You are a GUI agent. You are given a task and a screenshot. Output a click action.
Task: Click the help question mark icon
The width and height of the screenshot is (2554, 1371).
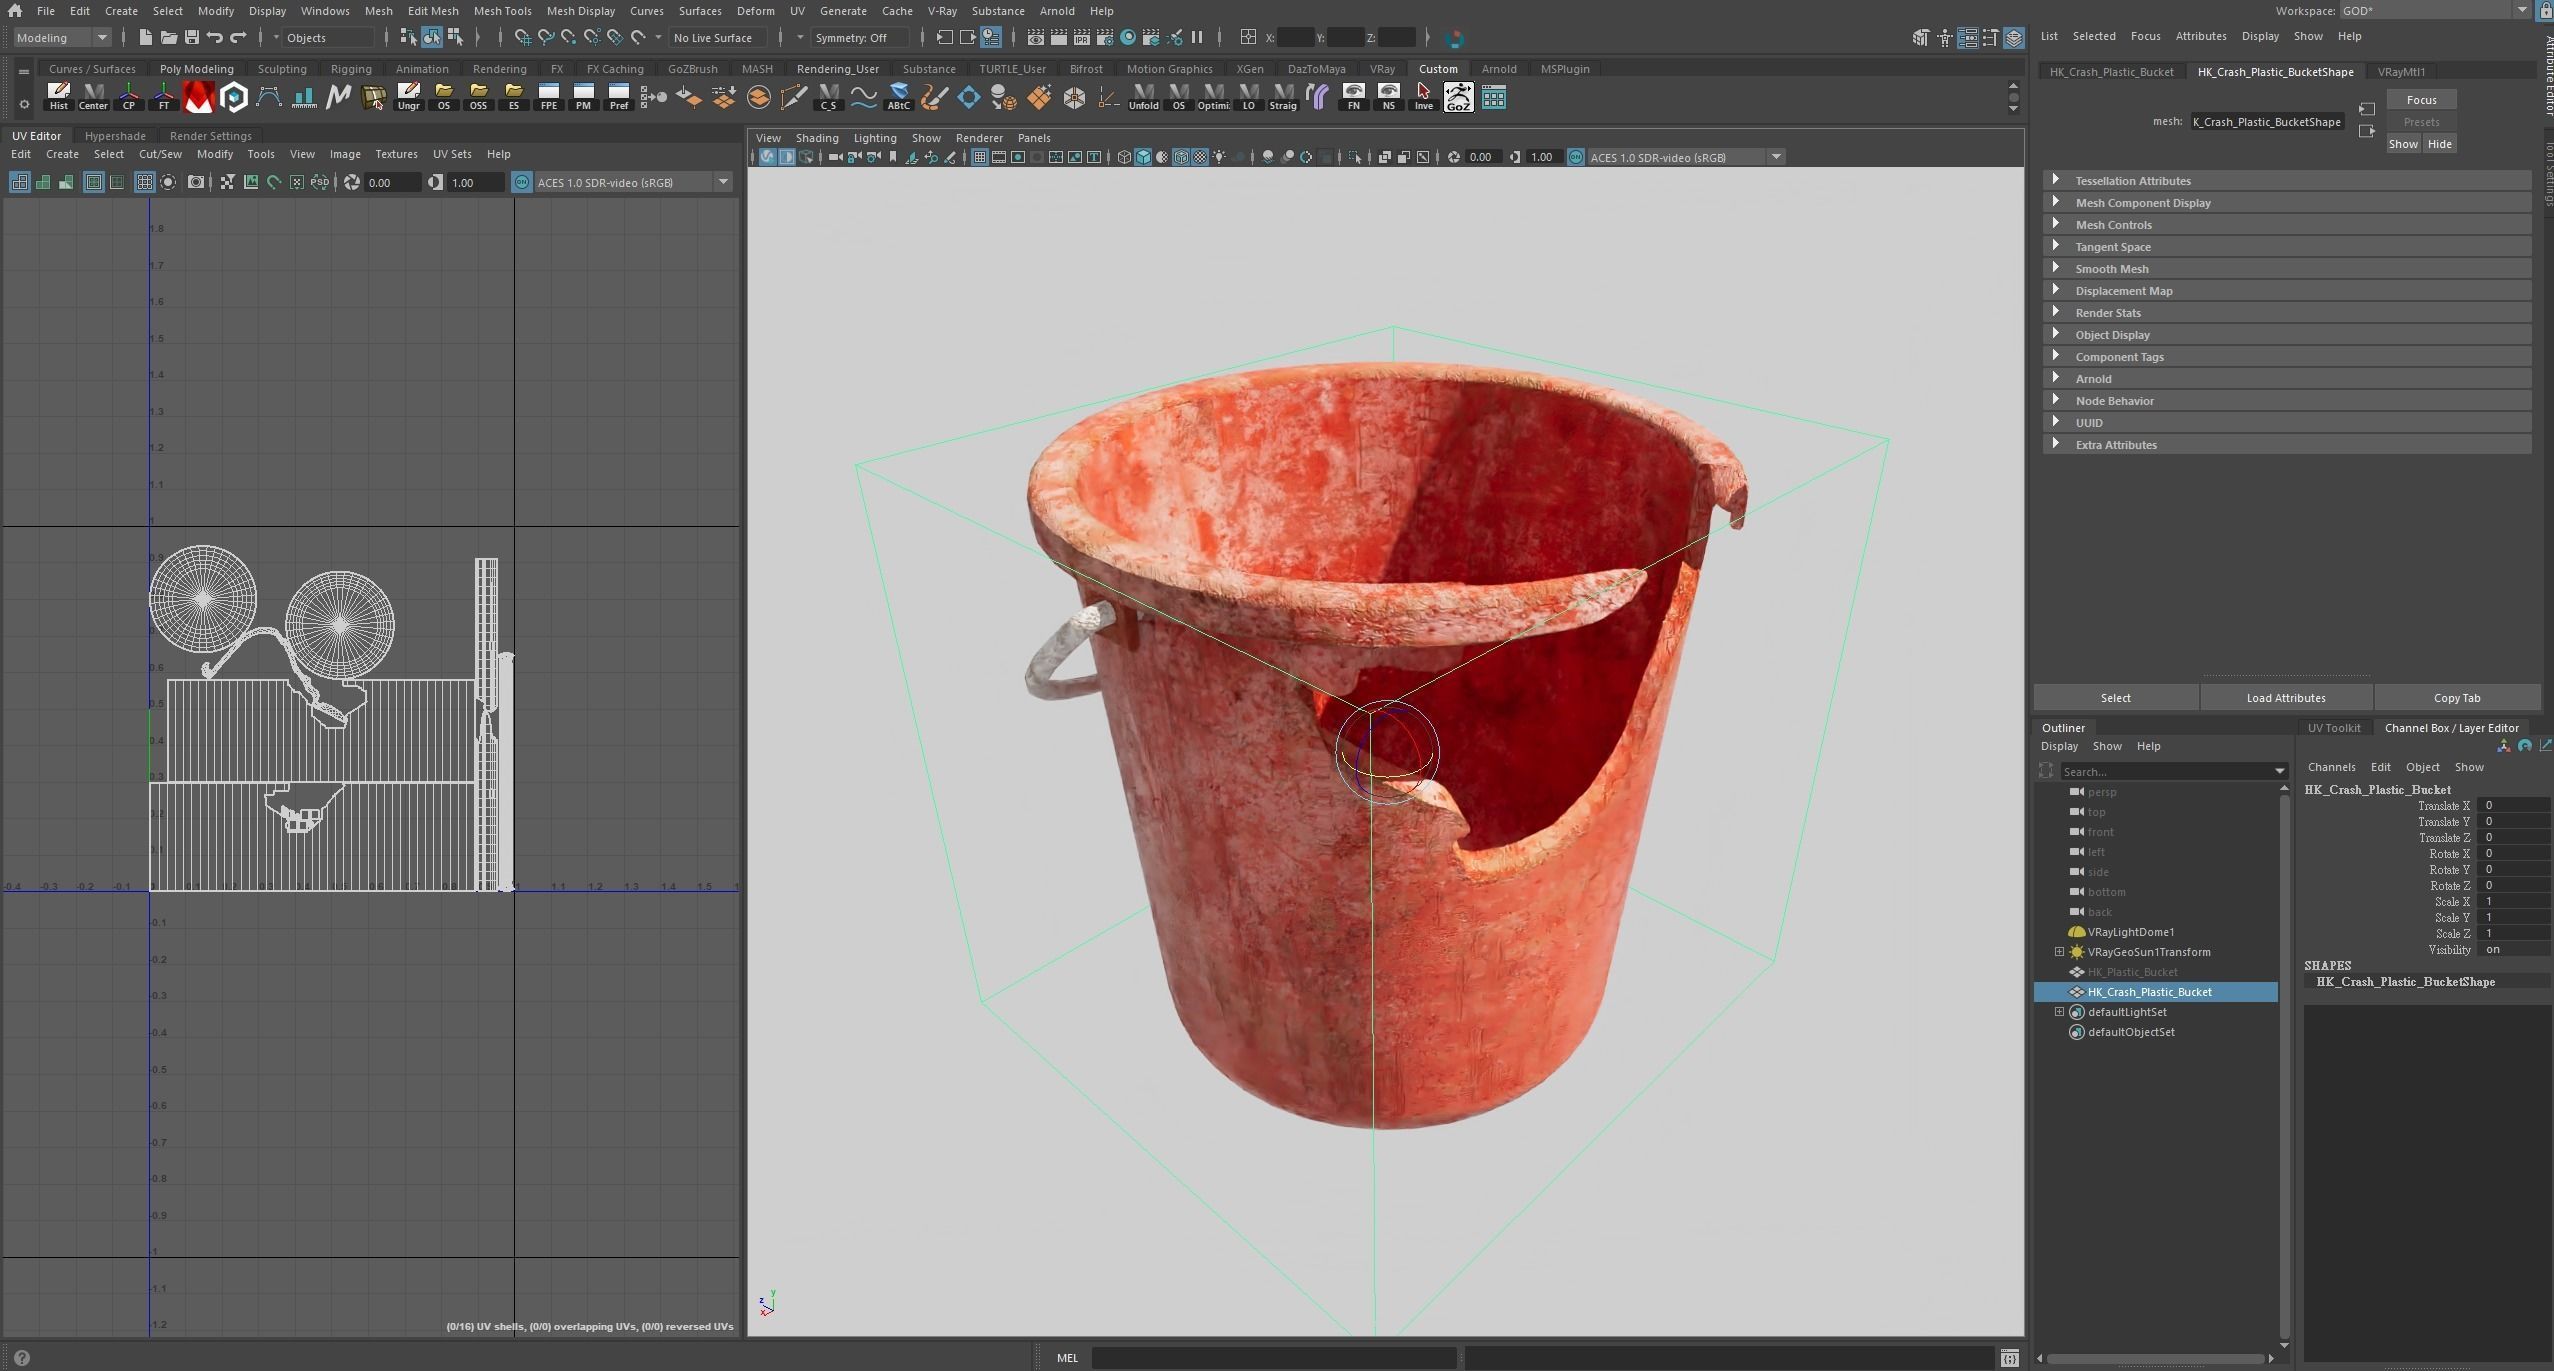click(22, 1358)
